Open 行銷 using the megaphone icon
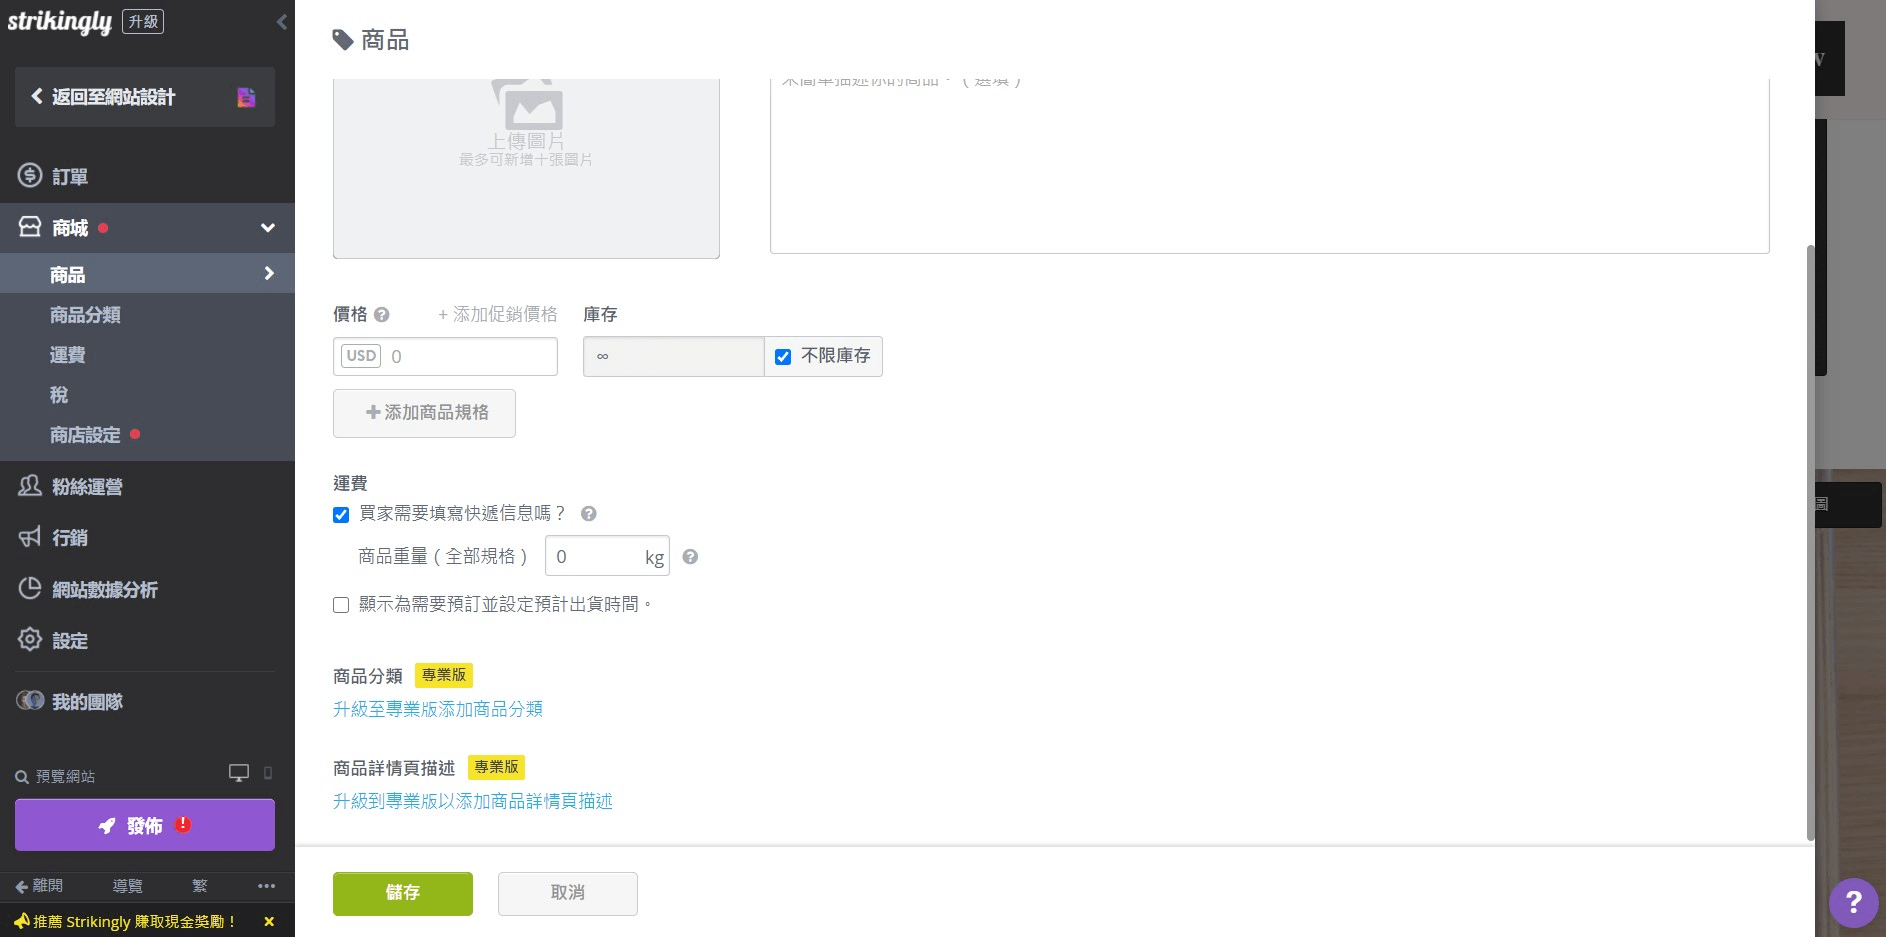 (29, 538)
